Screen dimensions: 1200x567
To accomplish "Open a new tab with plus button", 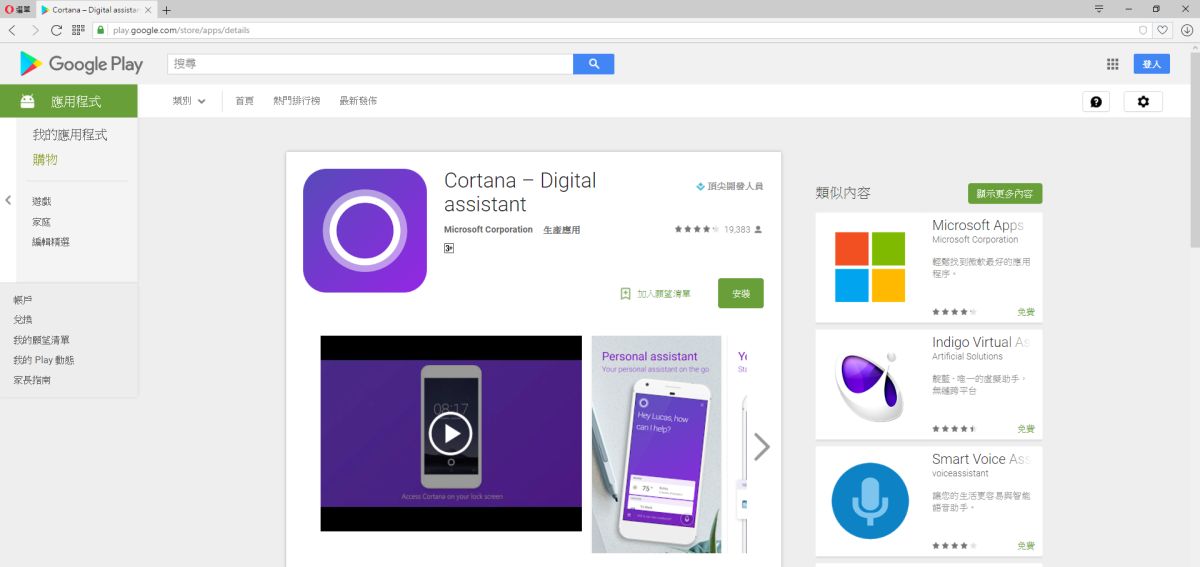I will 167,9.
